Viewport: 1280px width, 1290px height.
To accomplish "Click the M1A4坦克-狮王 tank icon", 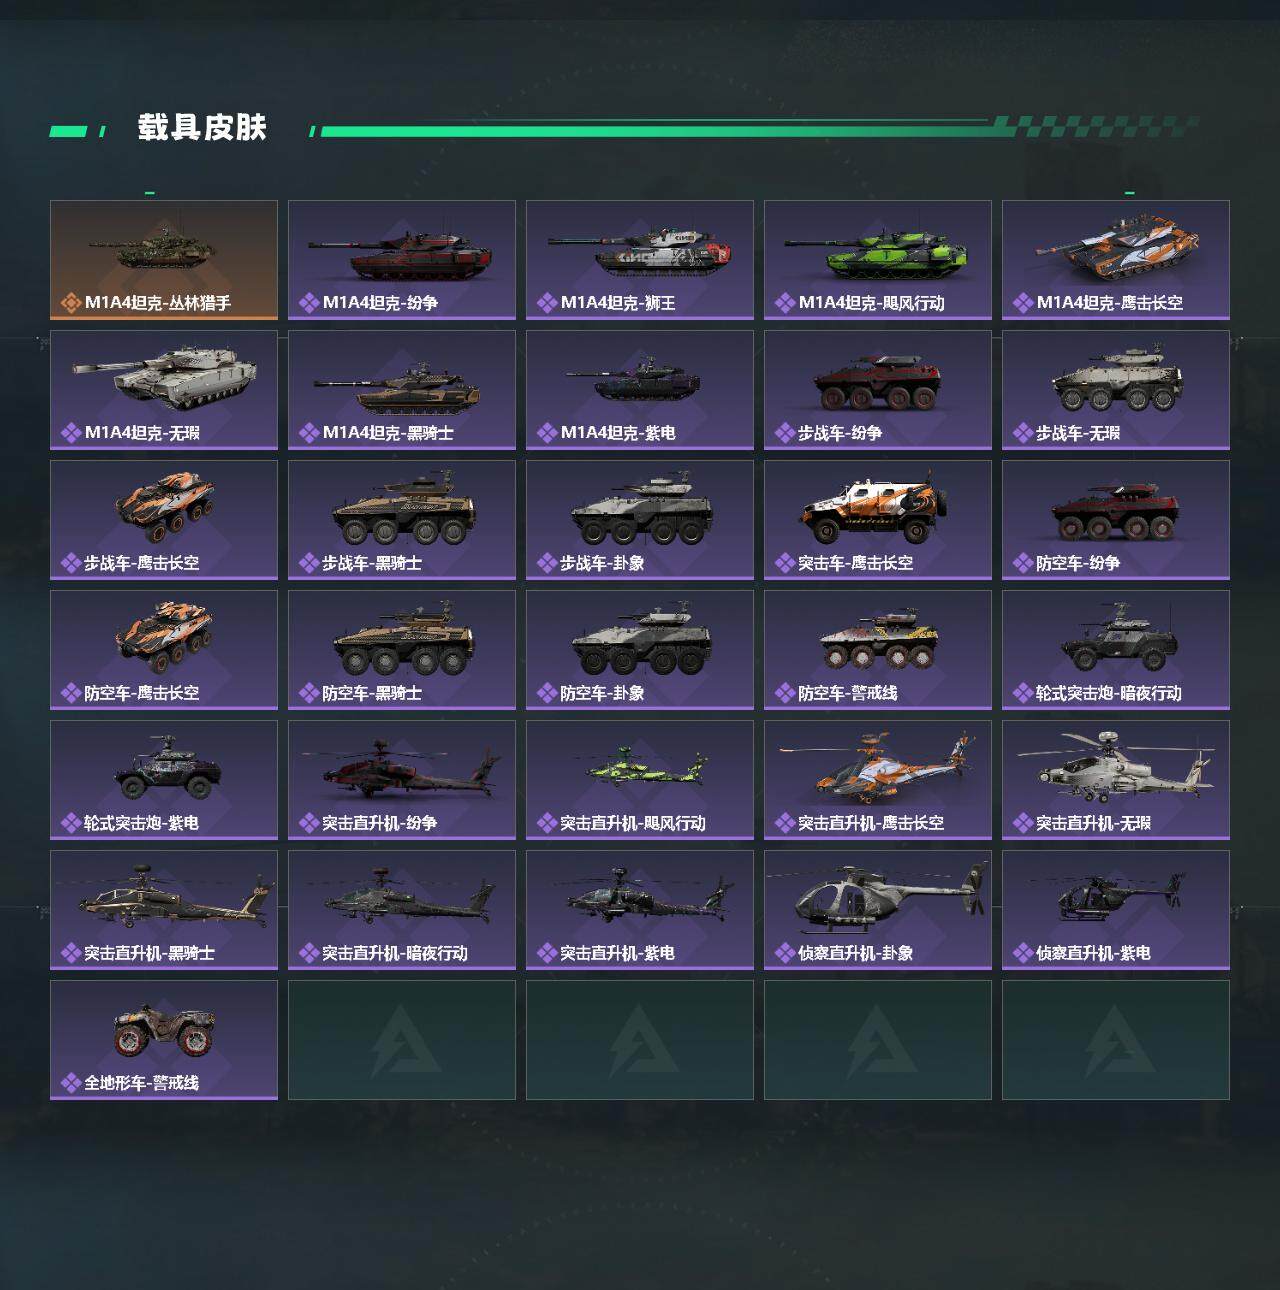I will point(640,250).
